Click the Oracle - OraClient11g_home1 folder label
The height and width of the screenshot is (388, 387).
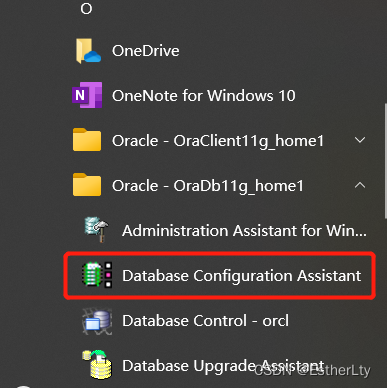[x=218, y=141]
